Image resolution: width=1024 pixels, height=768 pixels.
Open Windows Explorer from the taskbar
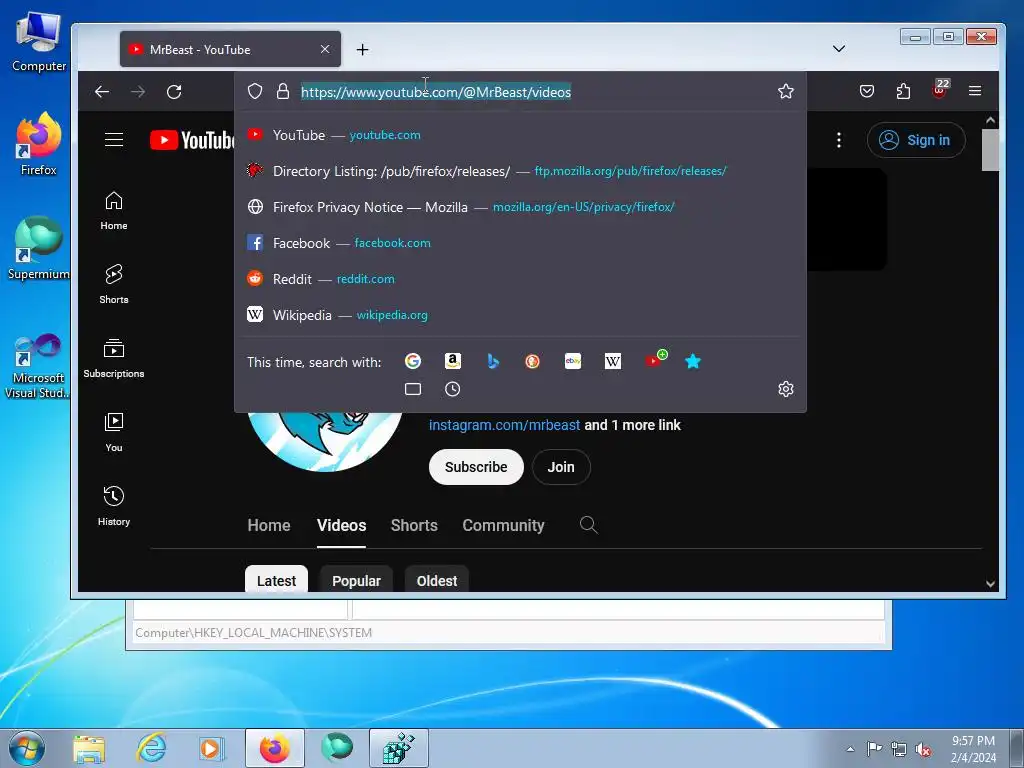coord(89,748)
